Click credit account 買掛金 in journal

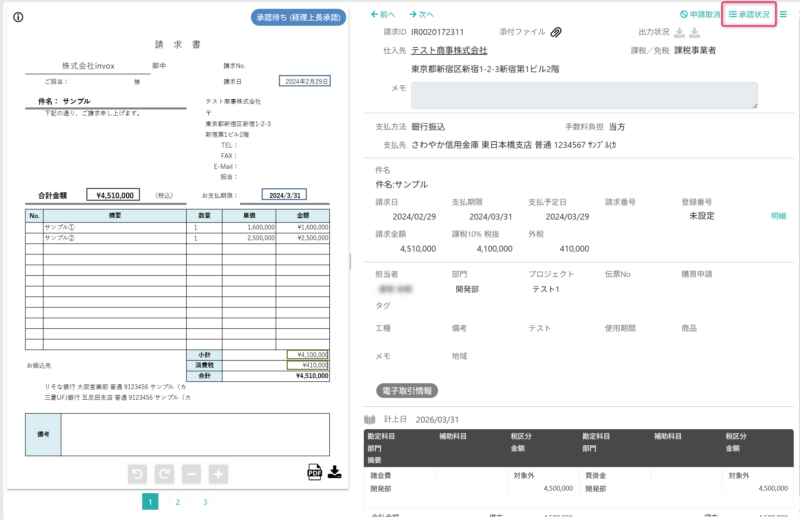click(x=595, y=476)
